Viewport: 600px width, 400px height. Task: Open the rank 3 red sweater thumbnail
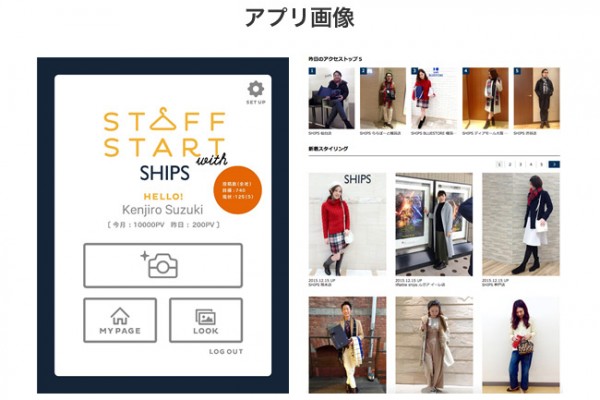click(x=434, y=98)
